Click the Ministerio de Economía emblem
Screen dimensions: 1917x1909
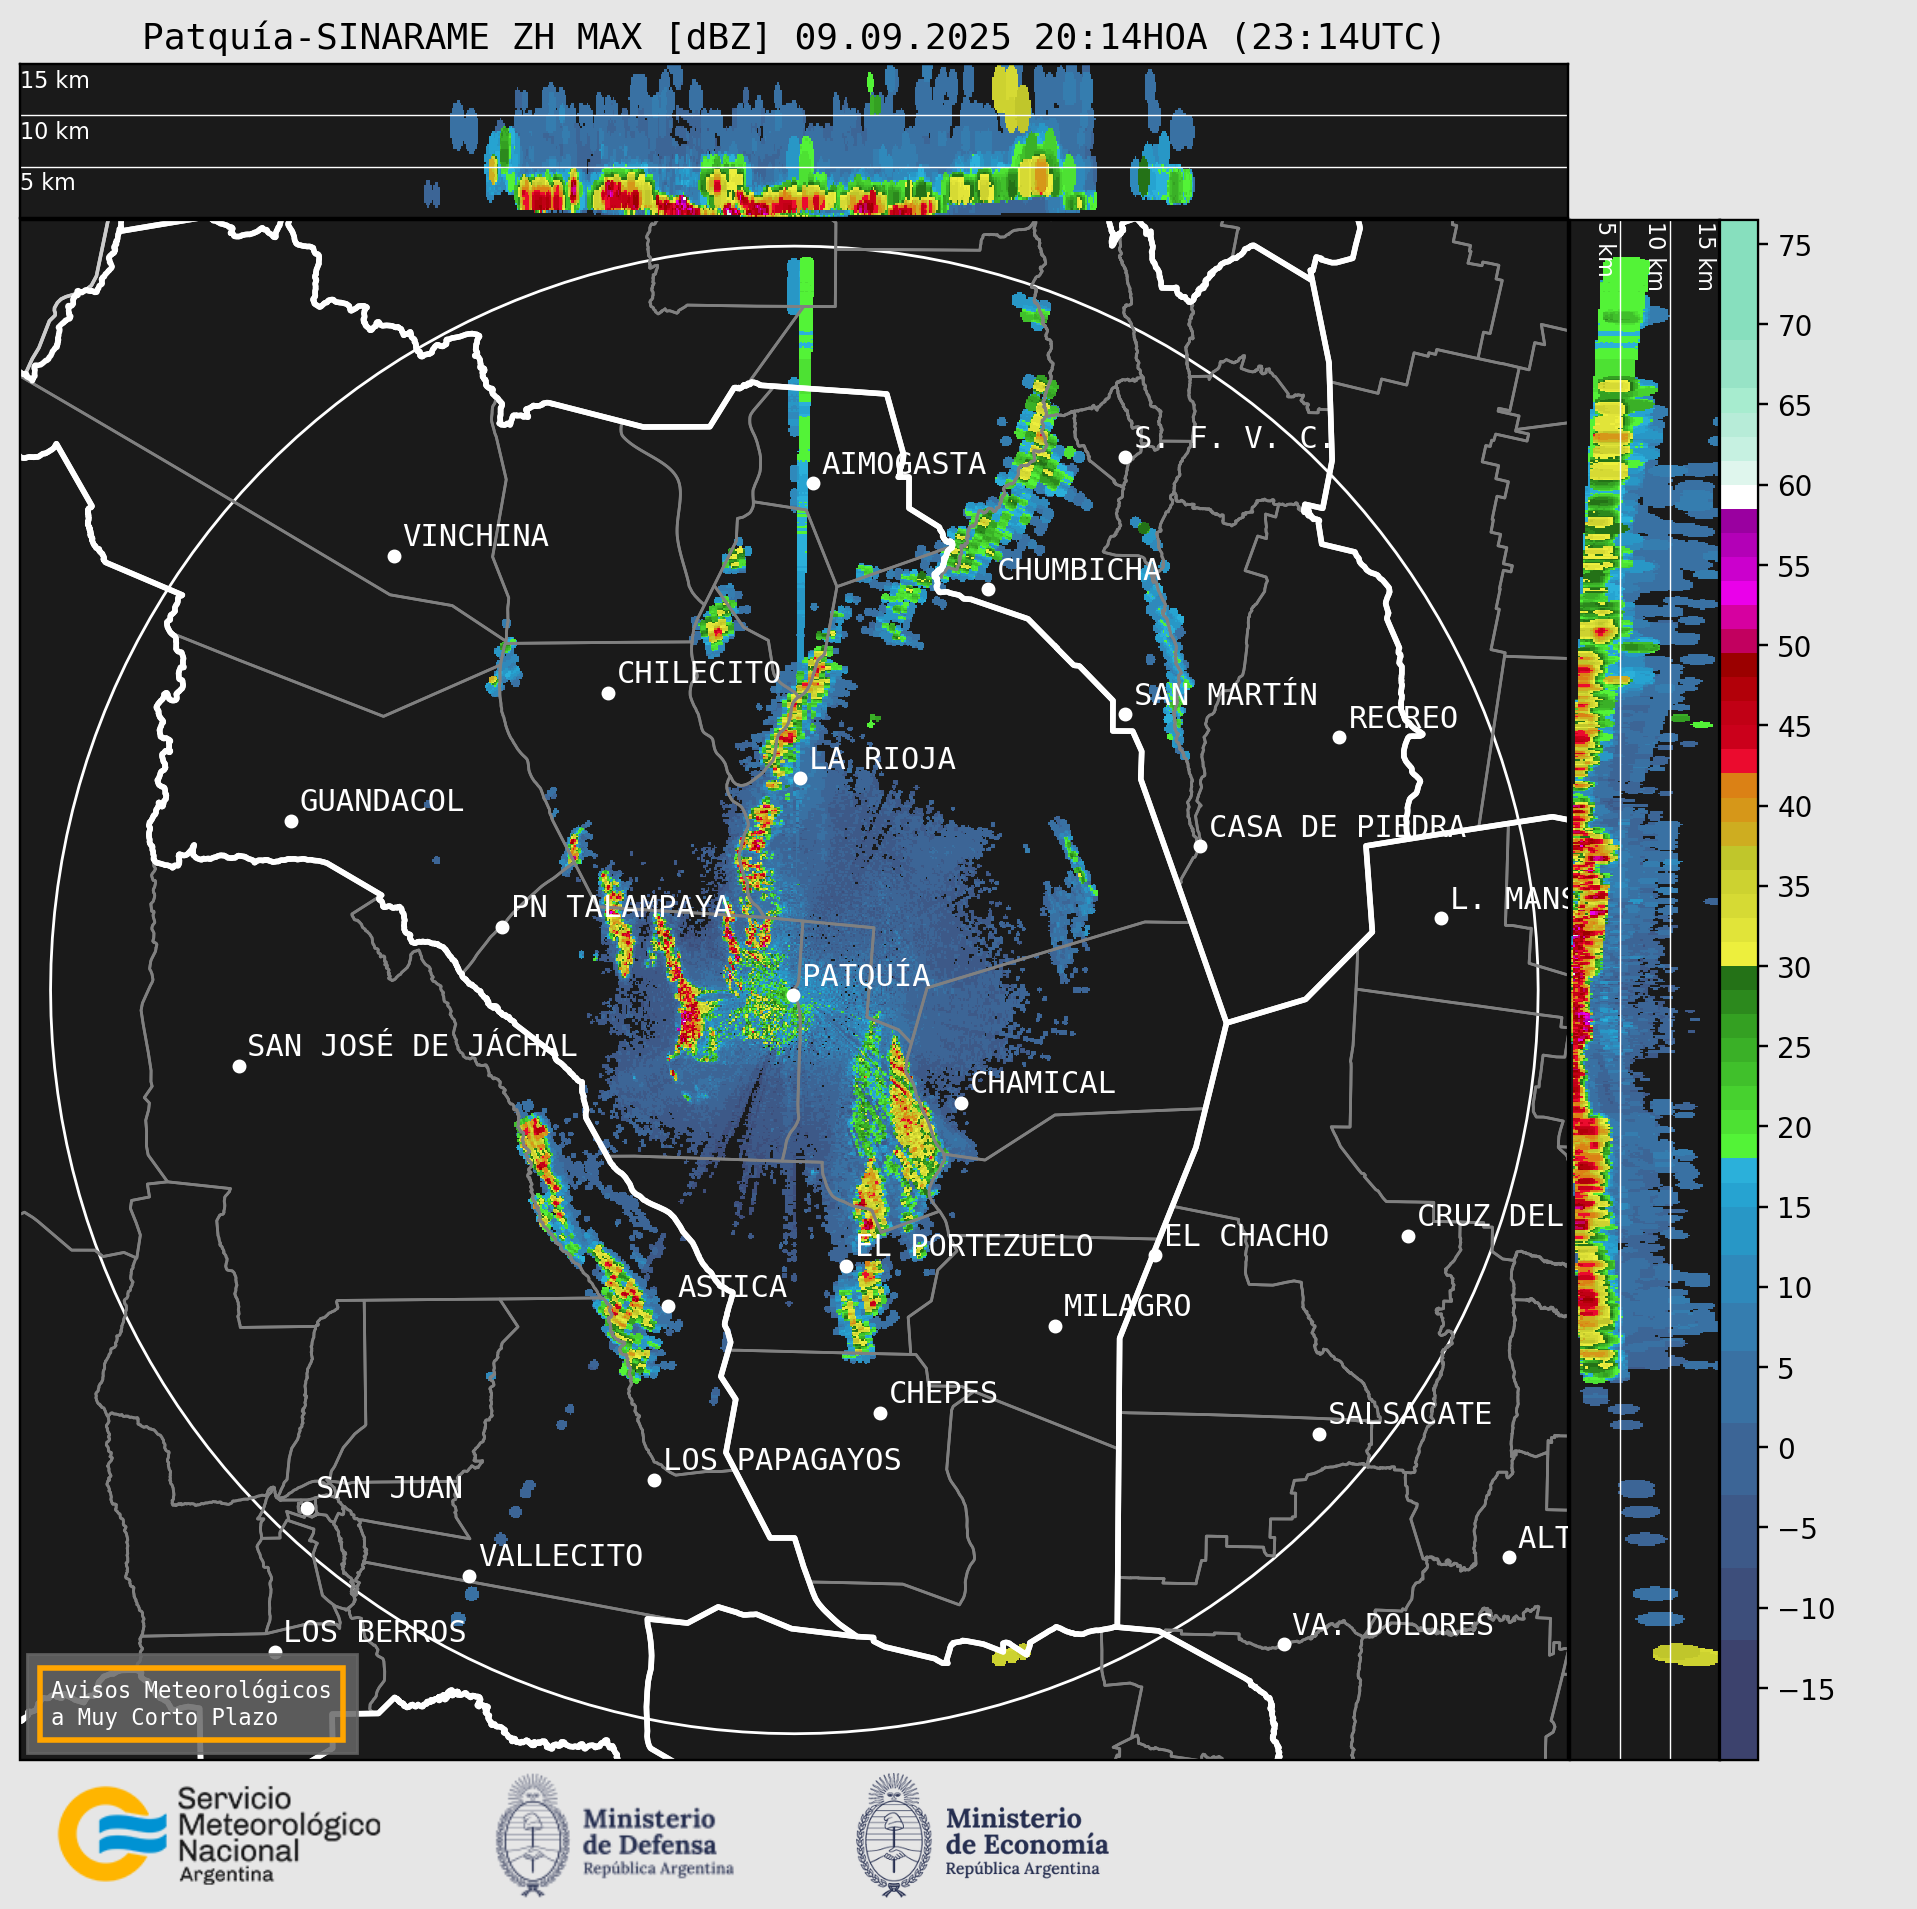point(894,1835)
